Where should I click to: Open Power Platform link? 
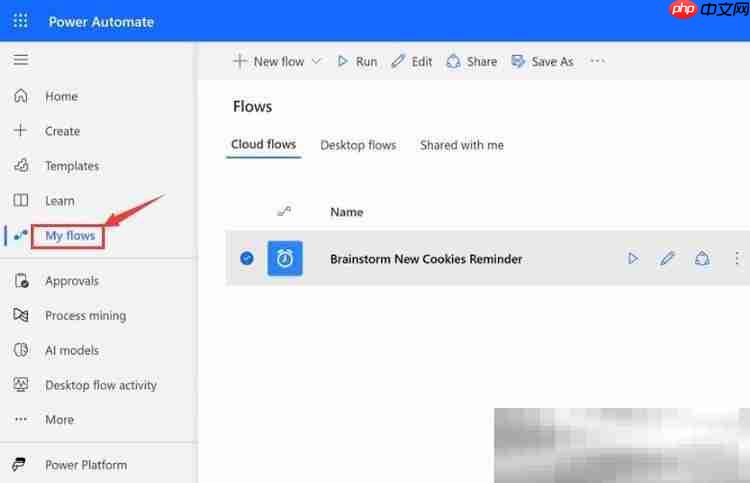(x=86, y=465)
